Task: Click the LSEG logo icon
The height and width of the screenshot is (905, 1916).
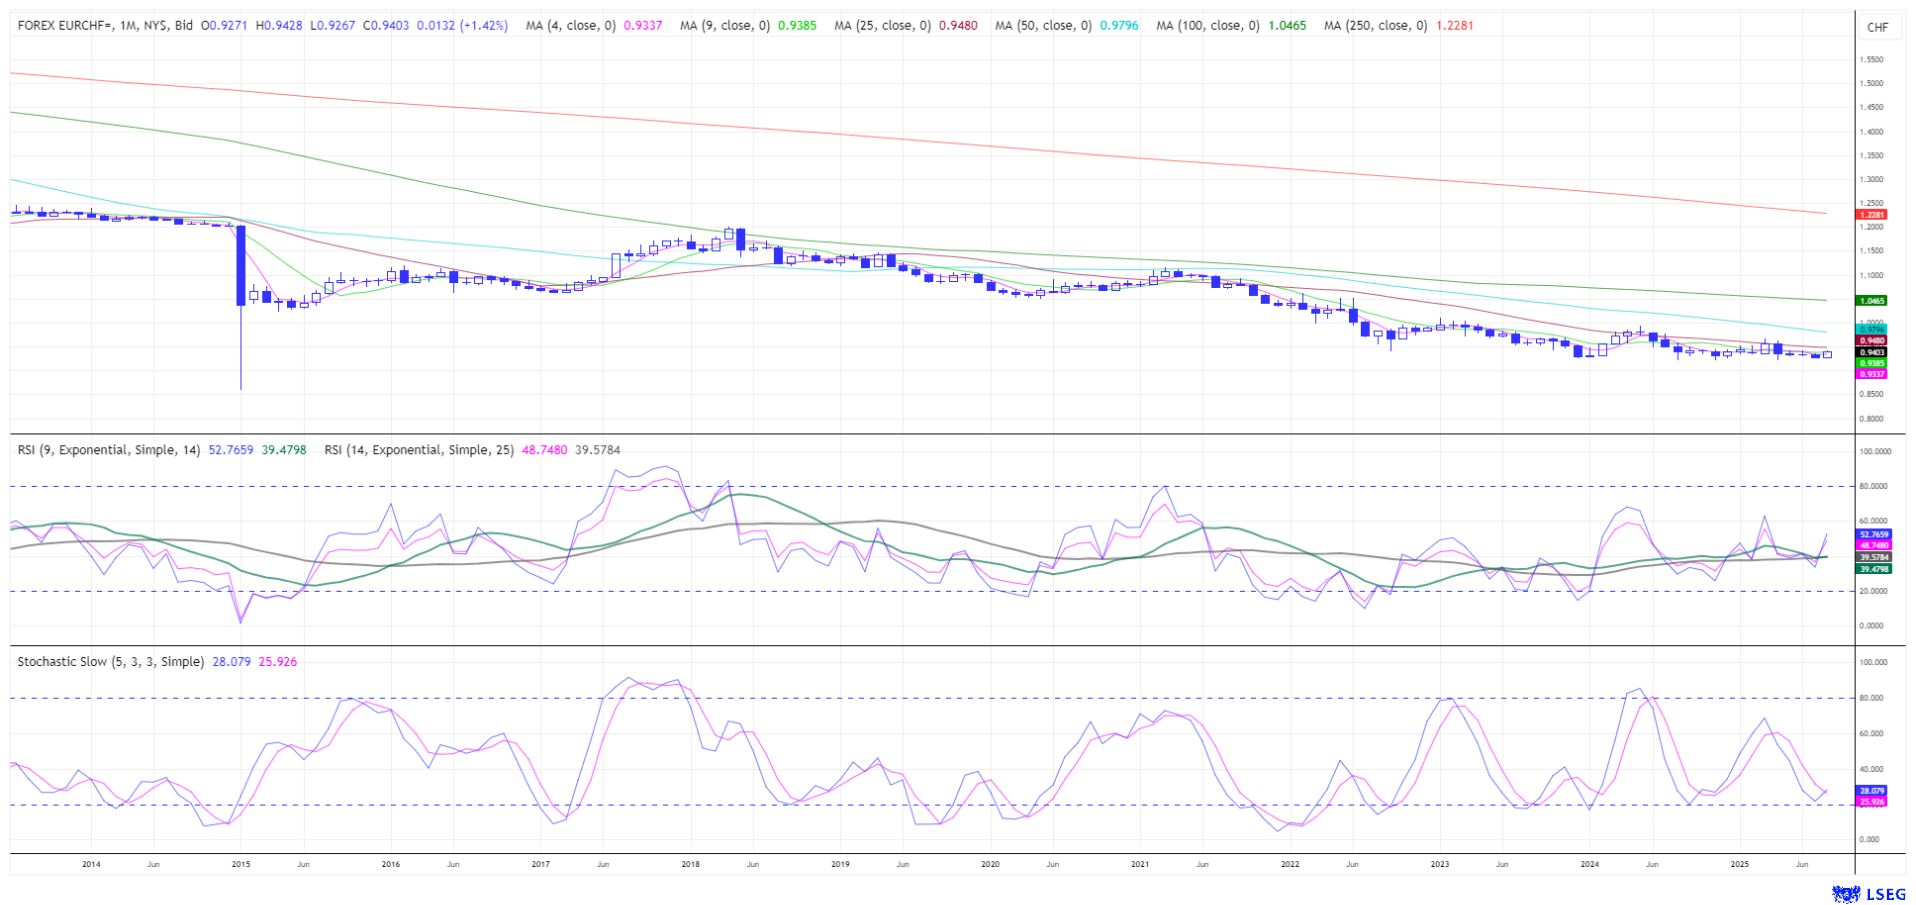Action: pyautogui.click(x=1844, y=893)
